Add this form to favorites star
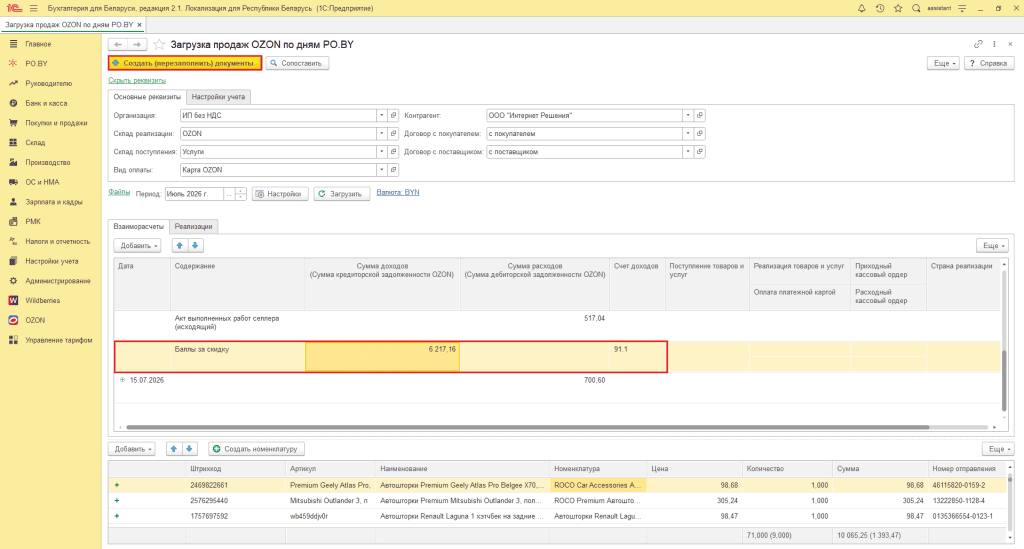1024x549 pixels. [x=159, y=44]
